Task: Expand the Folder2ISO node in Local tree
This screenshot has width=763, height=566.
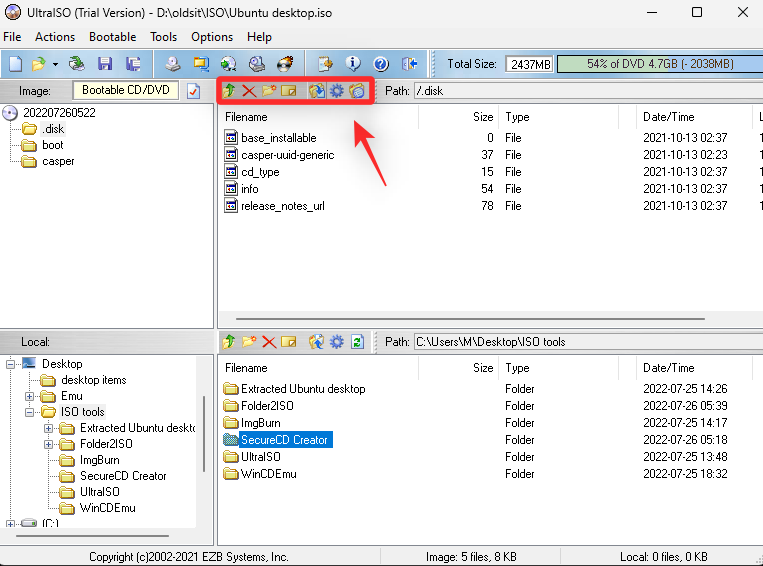Action: (48, 444)
